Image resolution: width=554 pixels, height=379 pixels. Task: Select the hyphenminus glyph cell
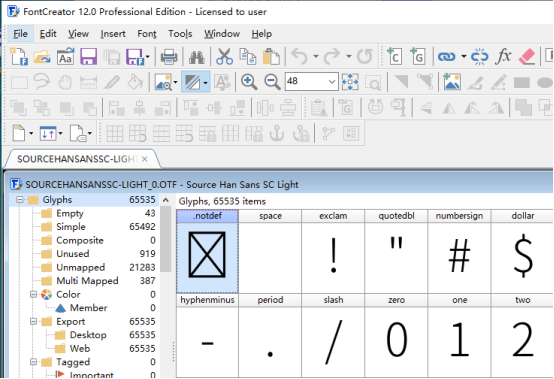(207, 336)
